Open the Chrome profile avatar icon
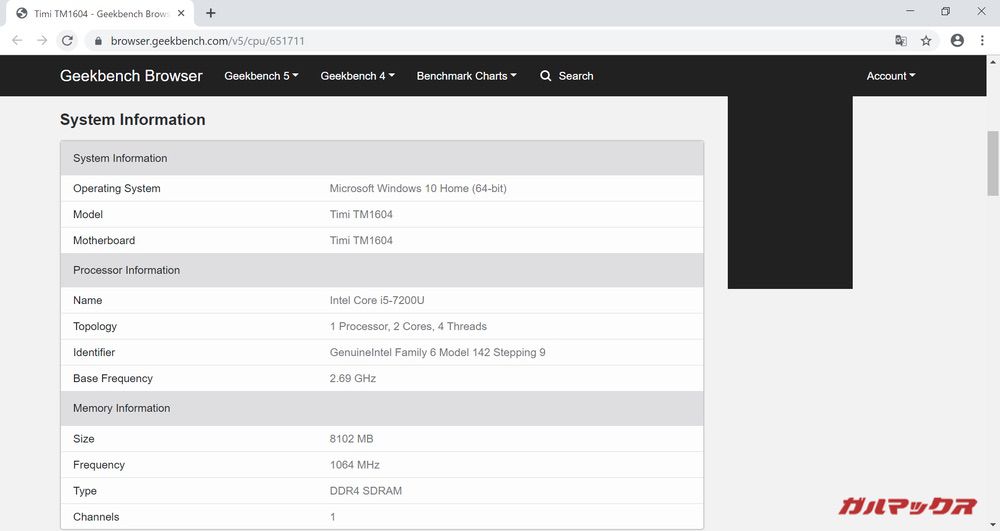 [957, 41]
